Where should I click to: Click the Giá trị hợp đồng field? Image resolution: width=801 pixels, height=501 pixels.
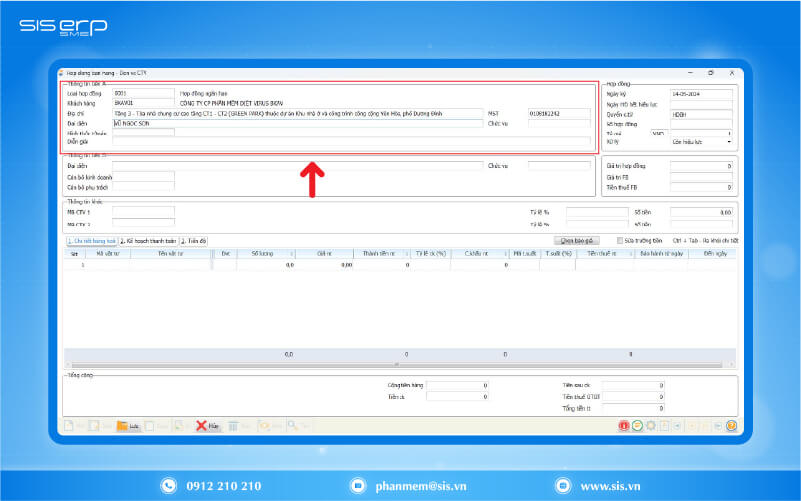tap(701, 164)
